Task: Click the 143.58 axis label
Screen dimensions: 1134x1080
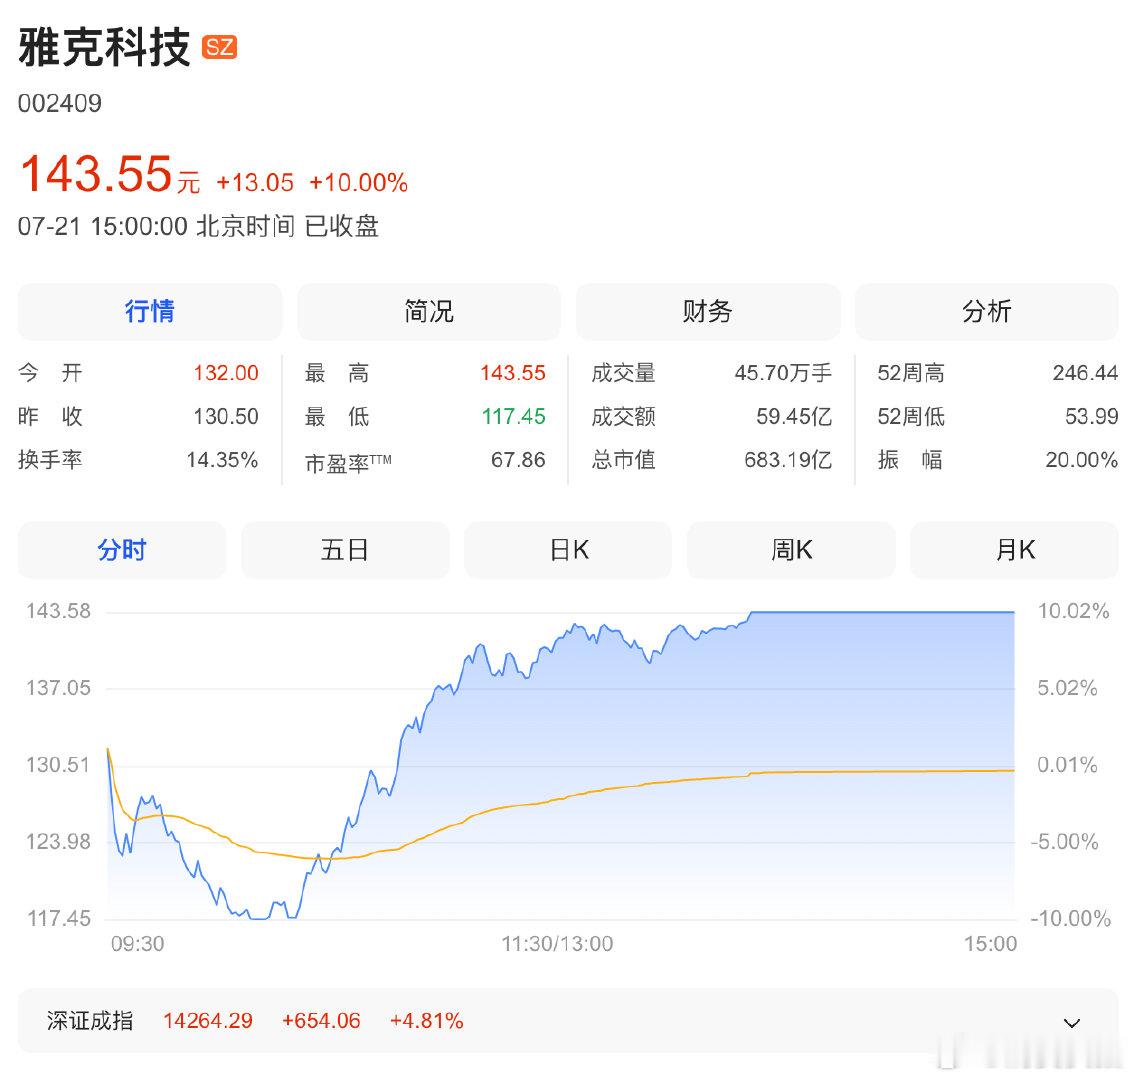Action: [59, 611]
